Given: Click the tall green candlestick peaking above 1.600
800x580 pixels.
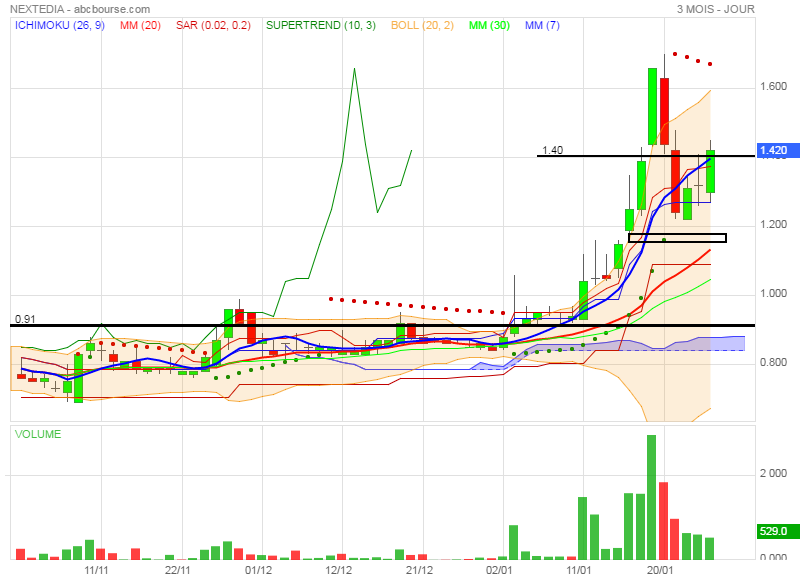Looking at the screenshot, I should click(652, 106).
